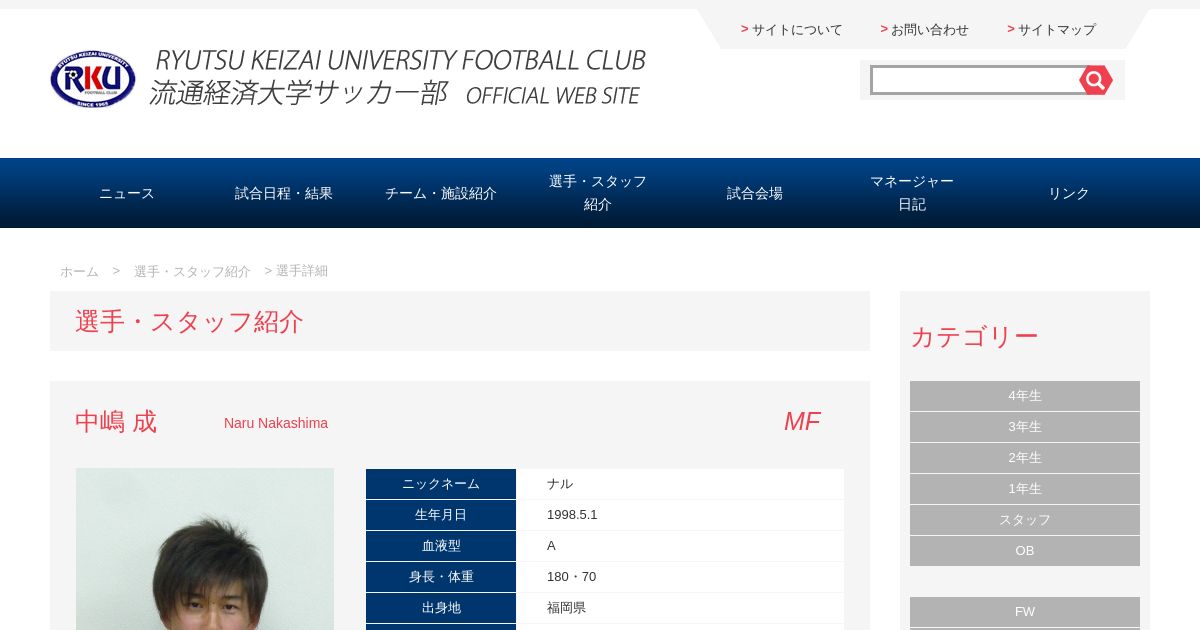
Task: Filter by スタッフ category
Action: [x=1025, y=520]
